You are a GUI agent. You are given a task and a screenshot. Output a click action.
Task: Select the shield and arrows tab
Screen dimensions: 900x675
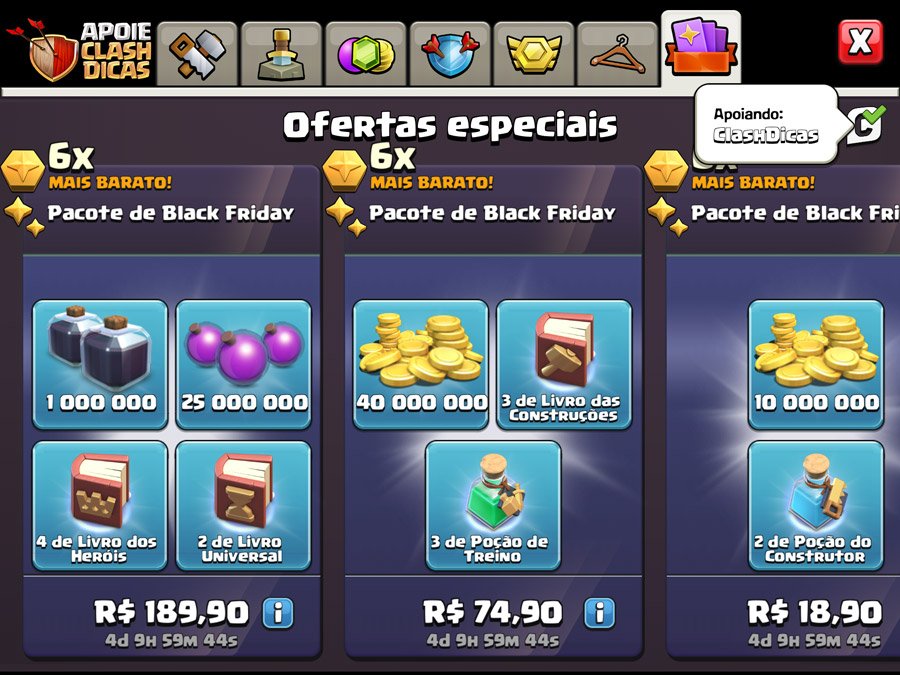pyautogui.click(x=450, y=55)
